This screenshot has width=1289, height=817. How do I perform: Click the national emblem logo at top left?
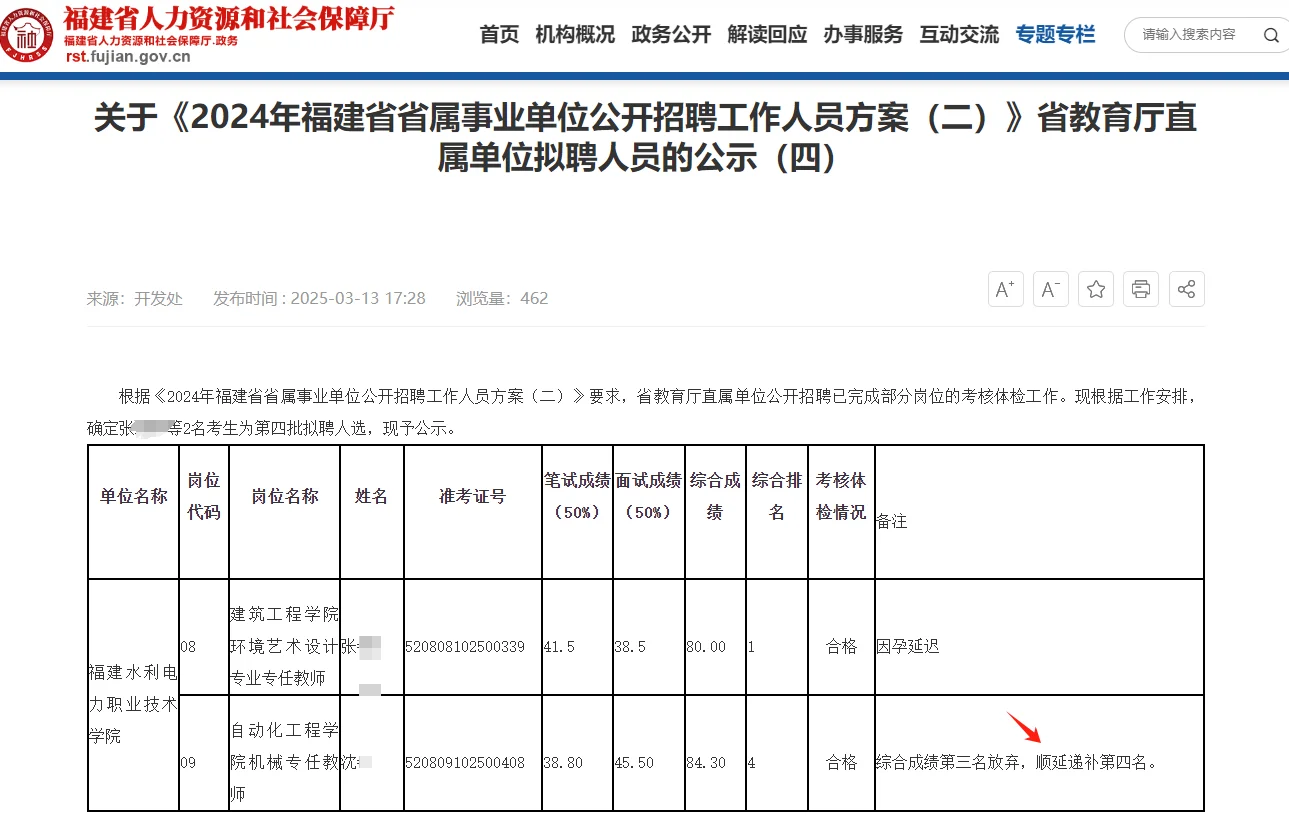29,36
